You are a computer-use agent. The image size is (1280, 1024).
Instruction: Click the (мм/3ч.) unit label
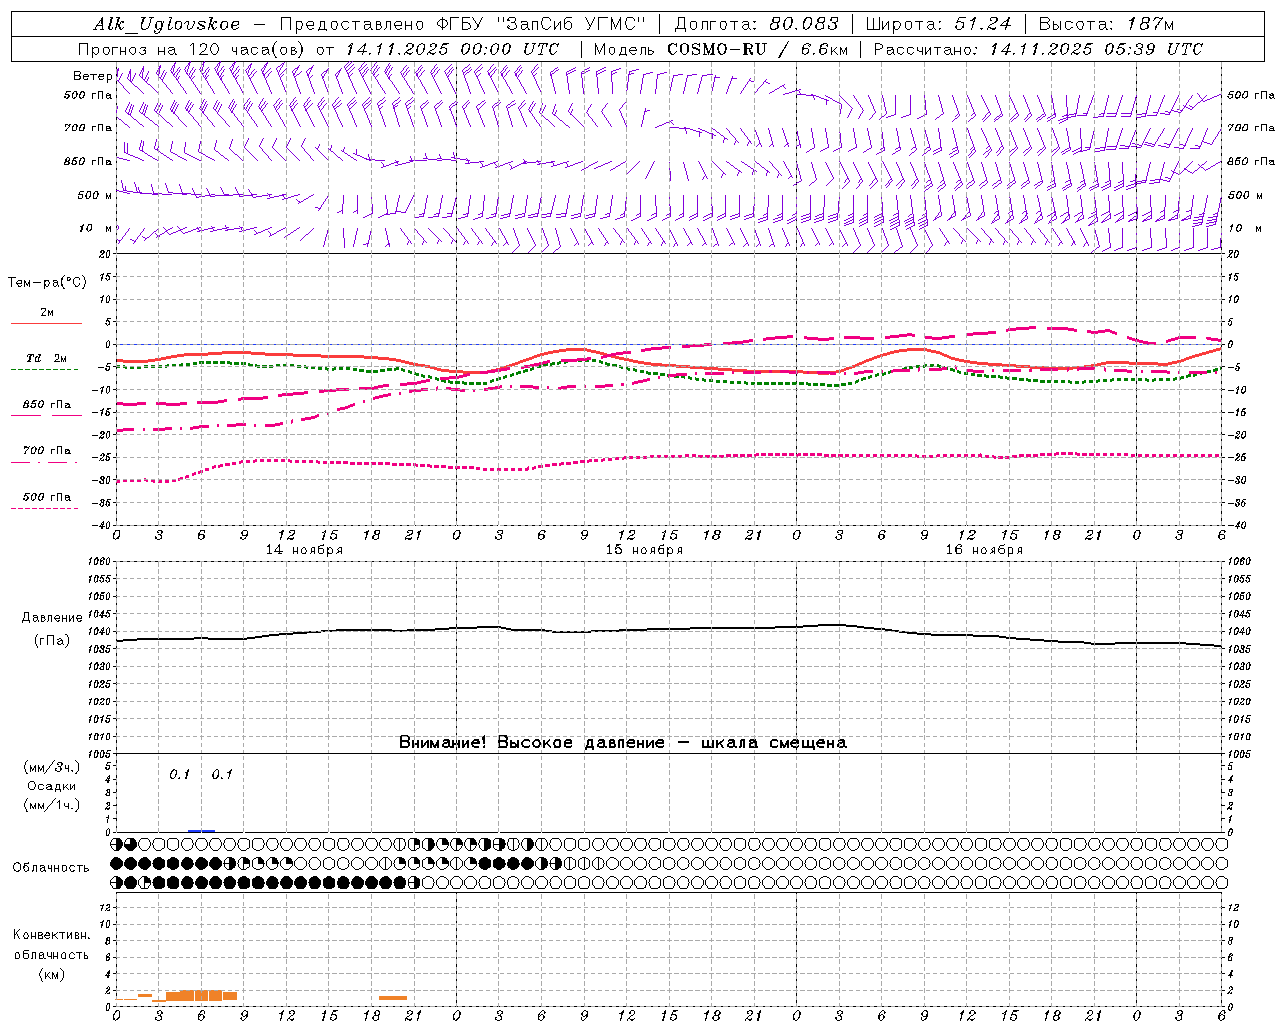coord(52,767)
